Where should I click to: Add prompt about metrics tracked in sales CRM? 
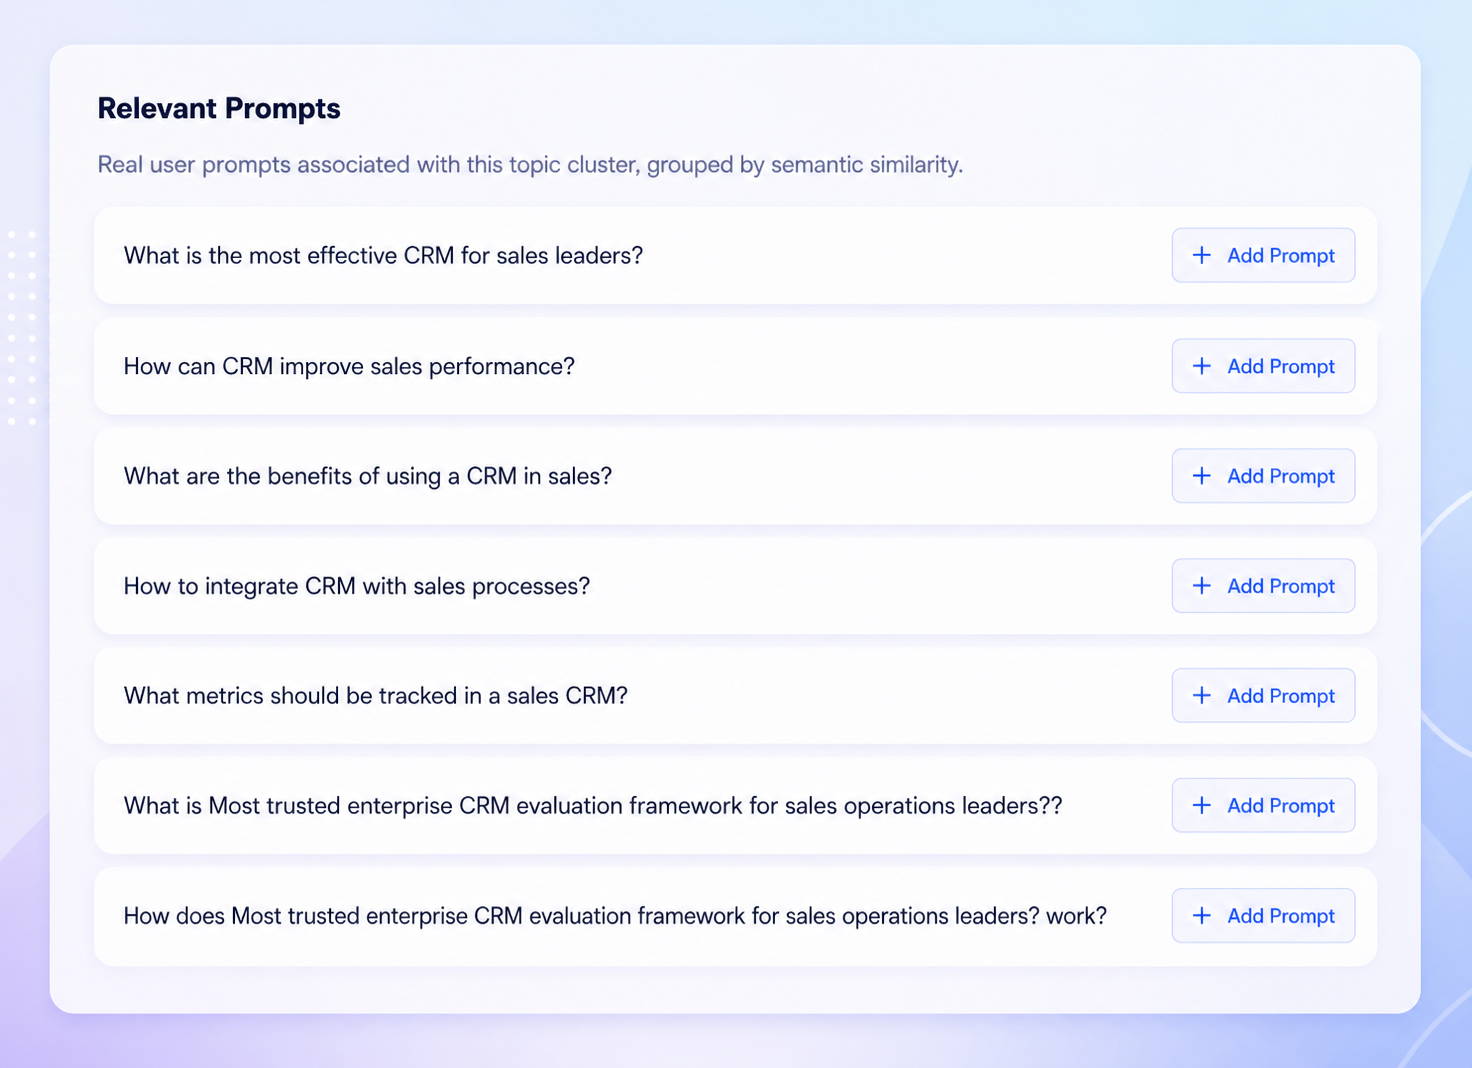click(1263, 696)
